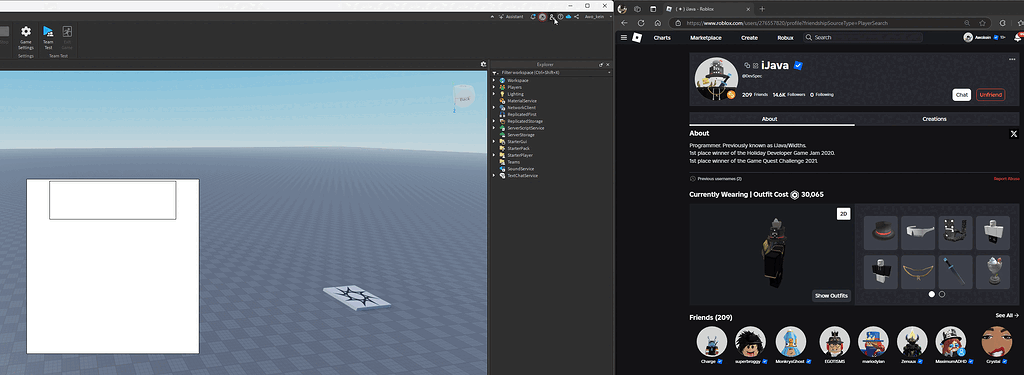The width and height of the screenshot is (1024, 375).
Task: Open the black top hat item thumbnail
Action: click(880, 233)
